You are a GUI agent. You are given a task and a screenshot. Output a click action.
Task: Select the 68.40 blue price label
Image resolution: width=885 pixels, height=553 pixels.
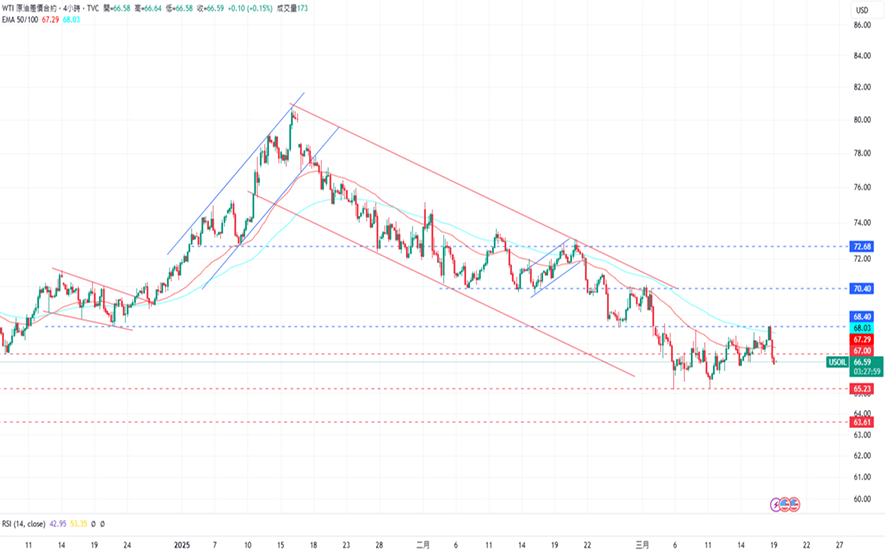pyautogui.click(x=862, y=317)
